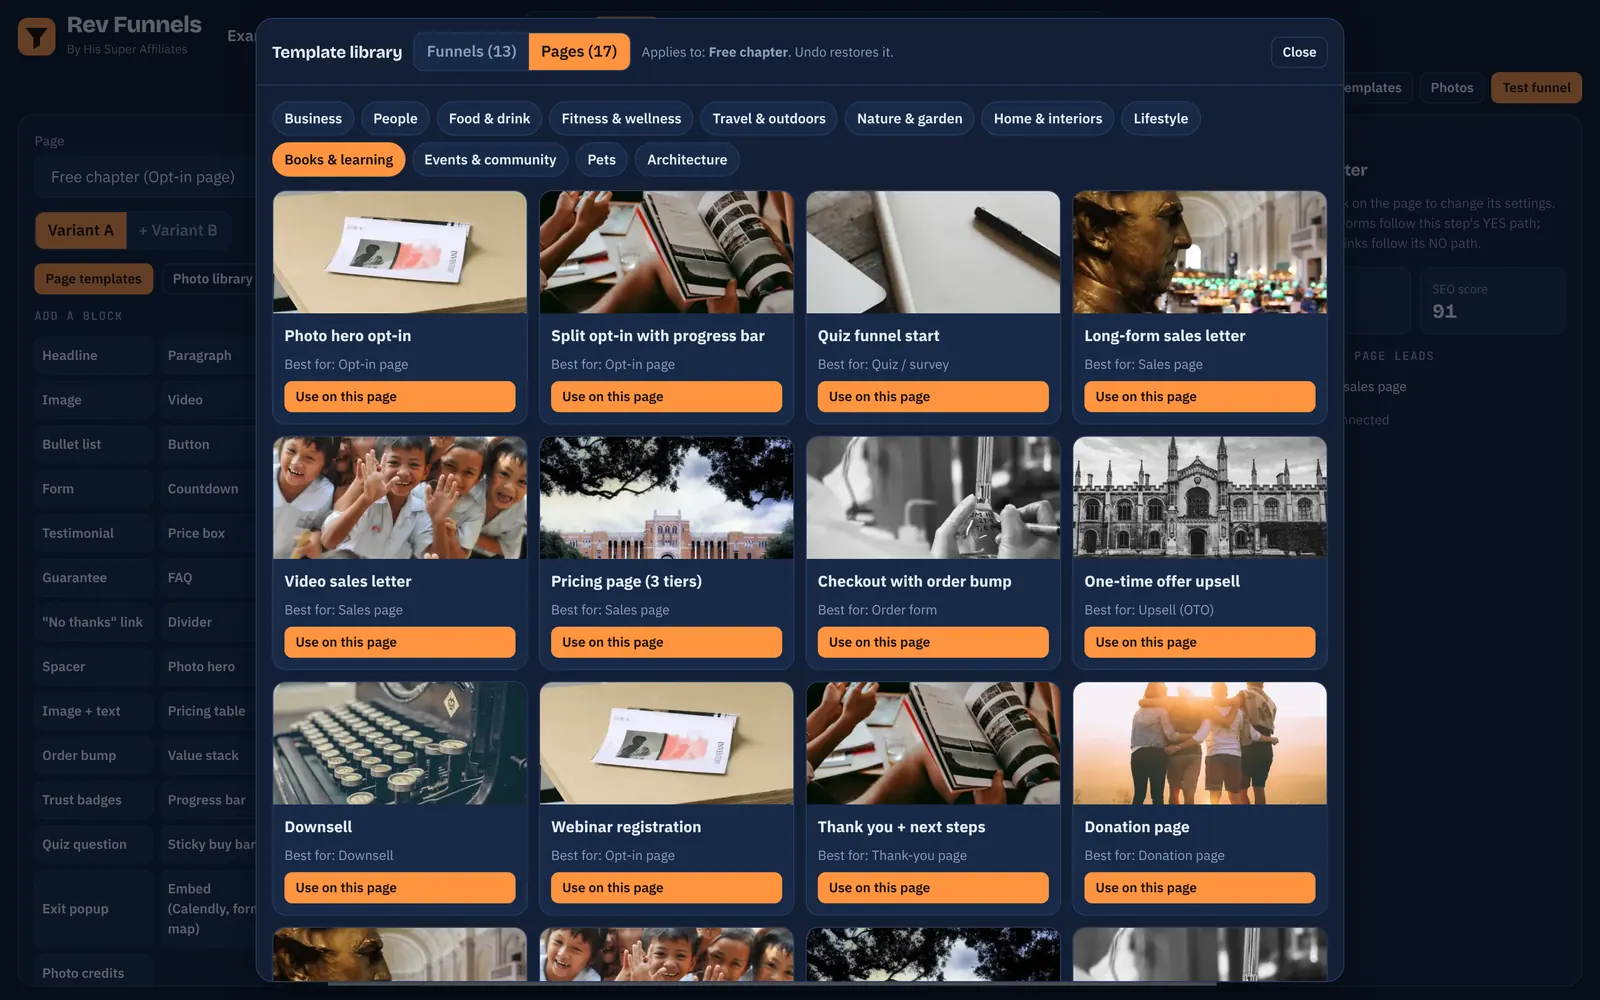Apply the Quiz funnel start template
Image resolution: width=1600 pixels, height=1000 pixels.
[x=933, y=397]
